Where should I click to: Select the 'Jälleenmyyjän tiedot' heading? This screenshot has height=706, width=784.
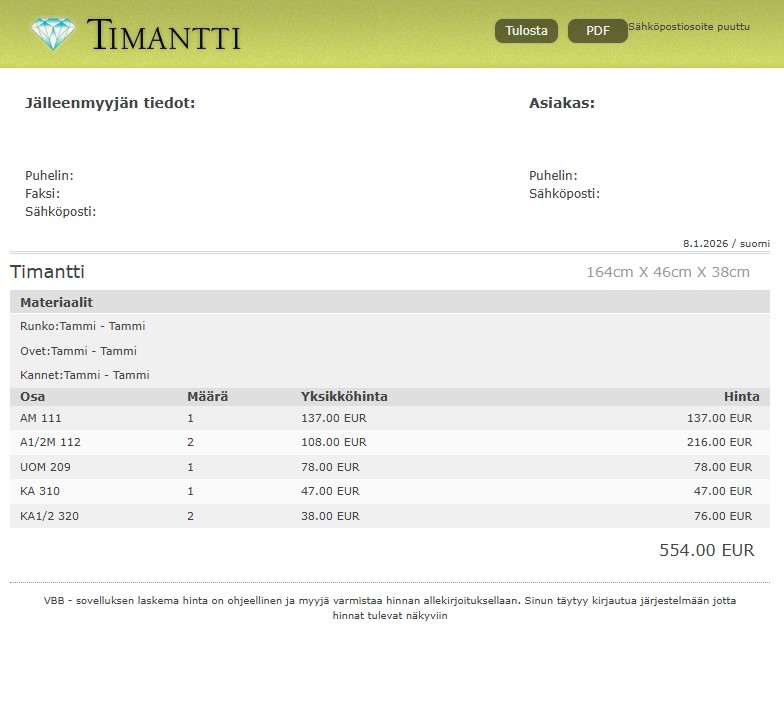click(110, 103)
